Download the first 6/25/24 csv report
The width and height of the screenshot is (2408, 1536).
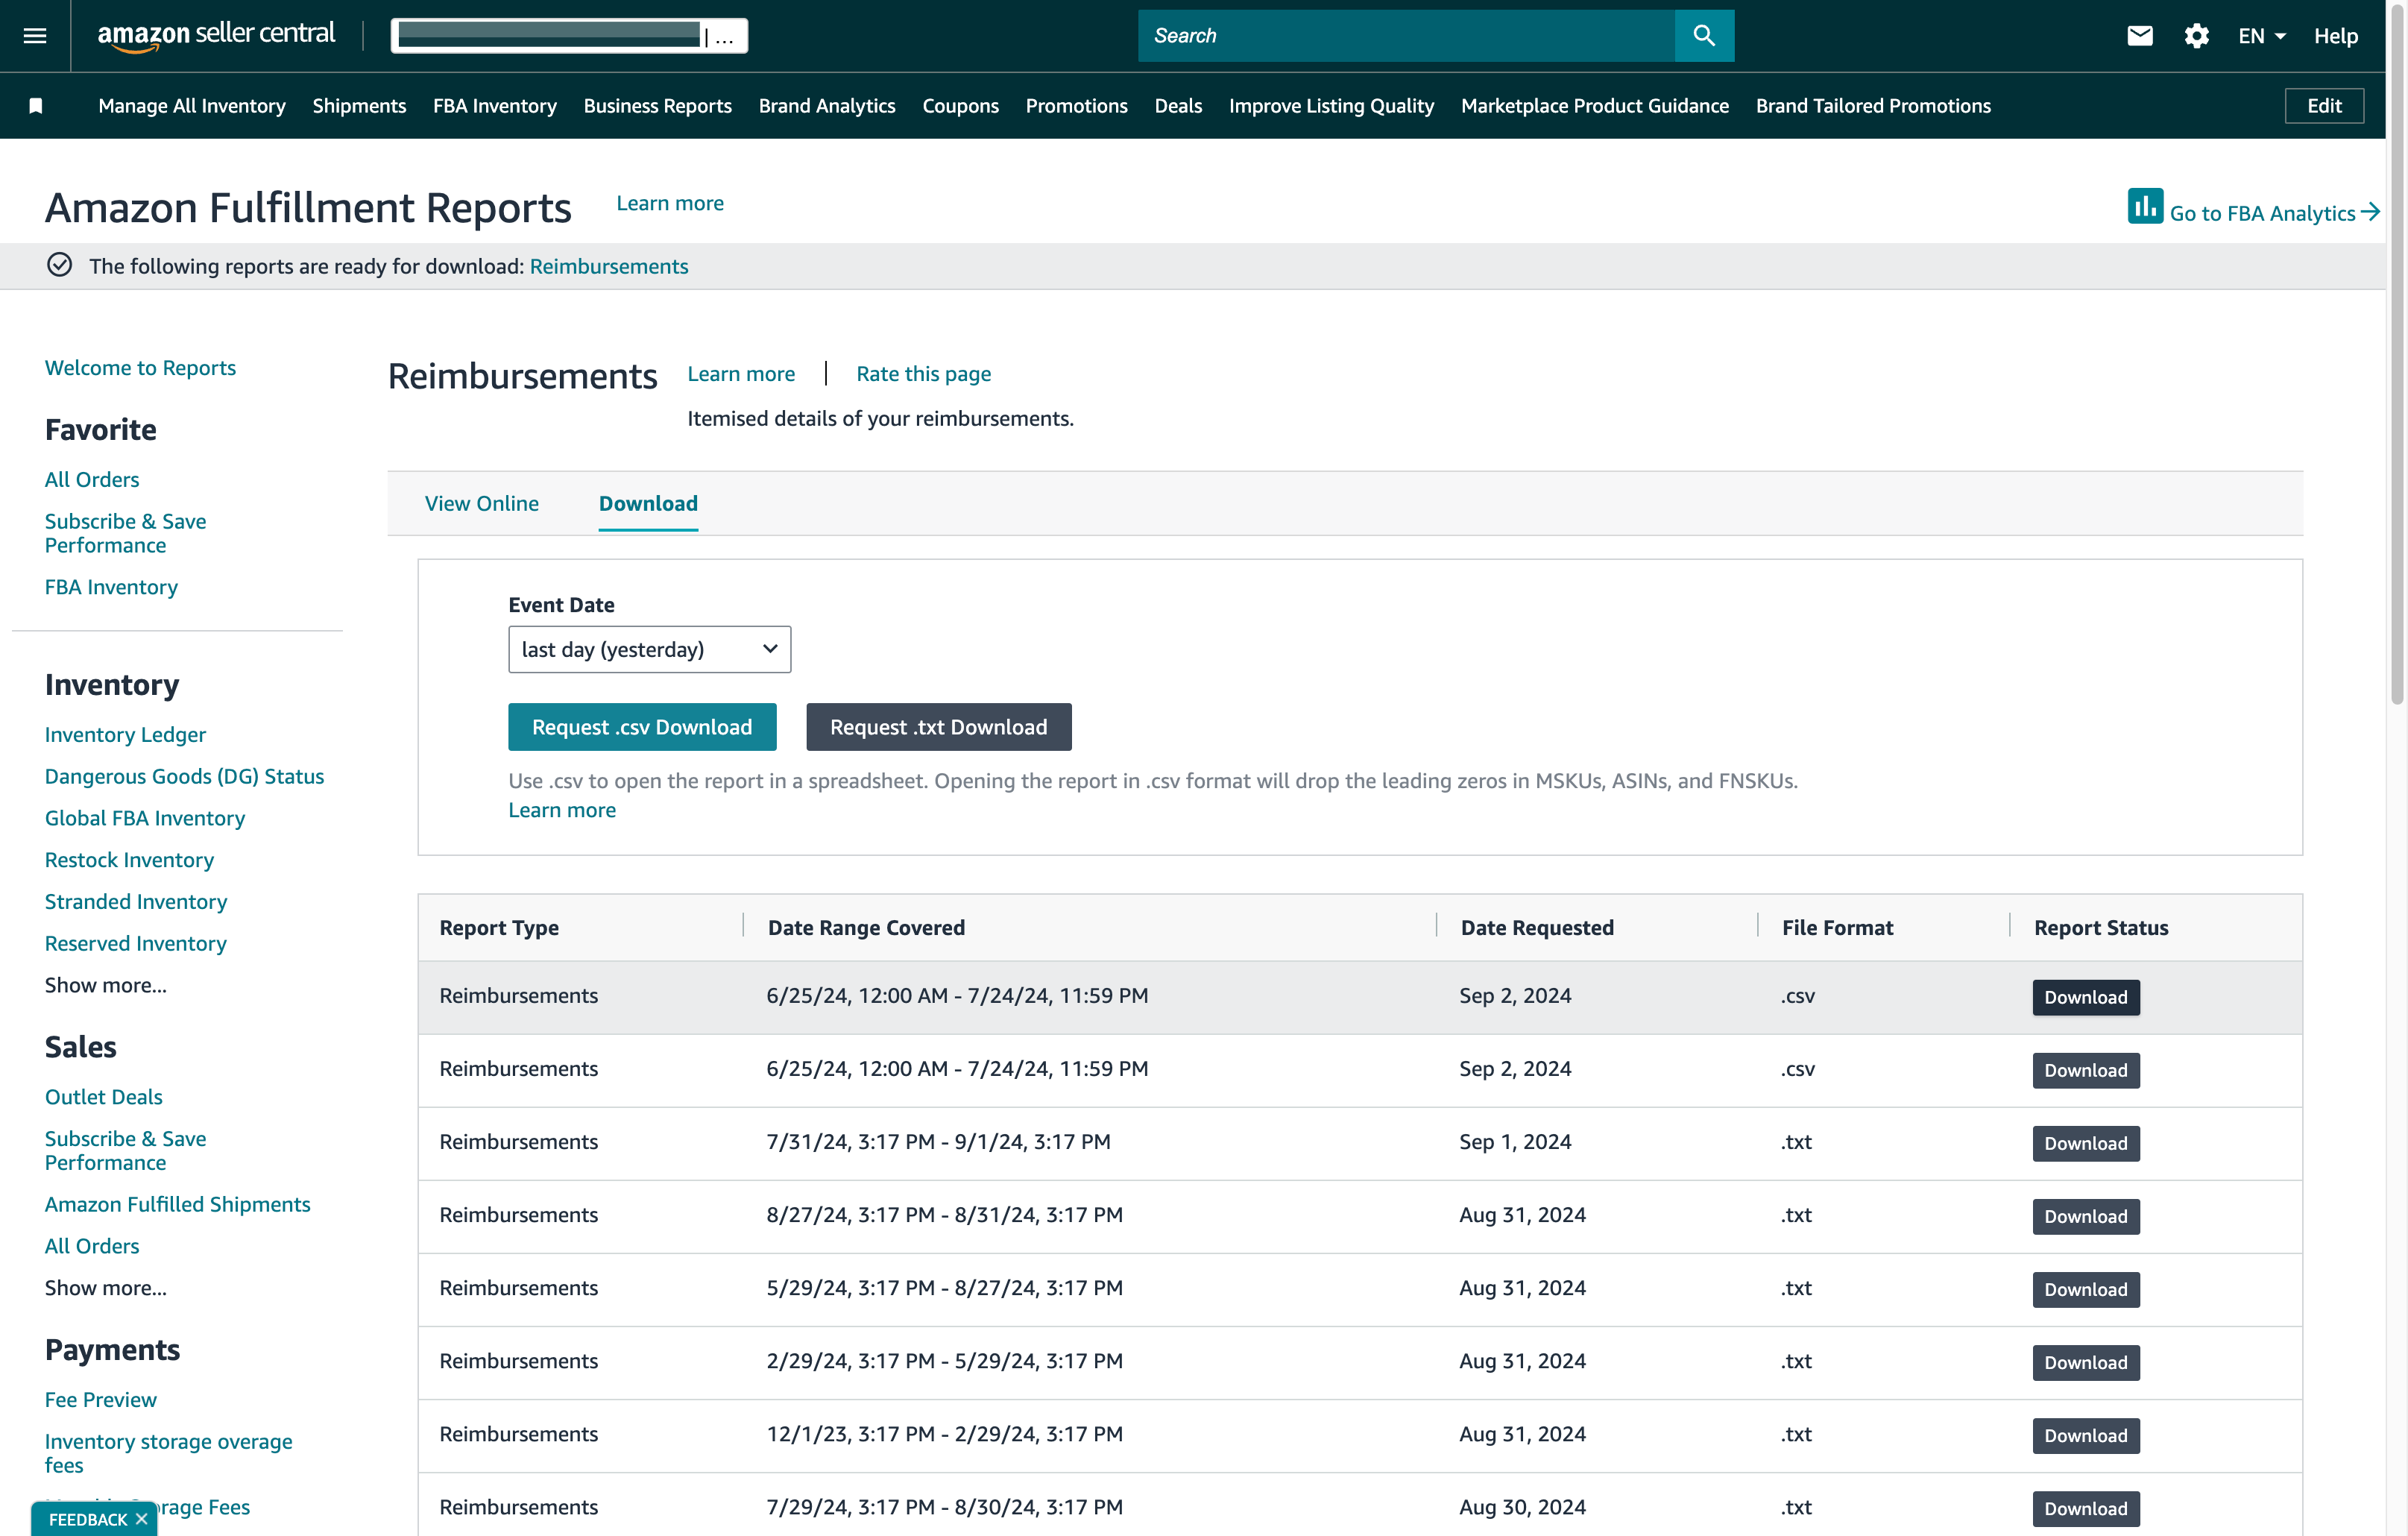point(2085,997)
